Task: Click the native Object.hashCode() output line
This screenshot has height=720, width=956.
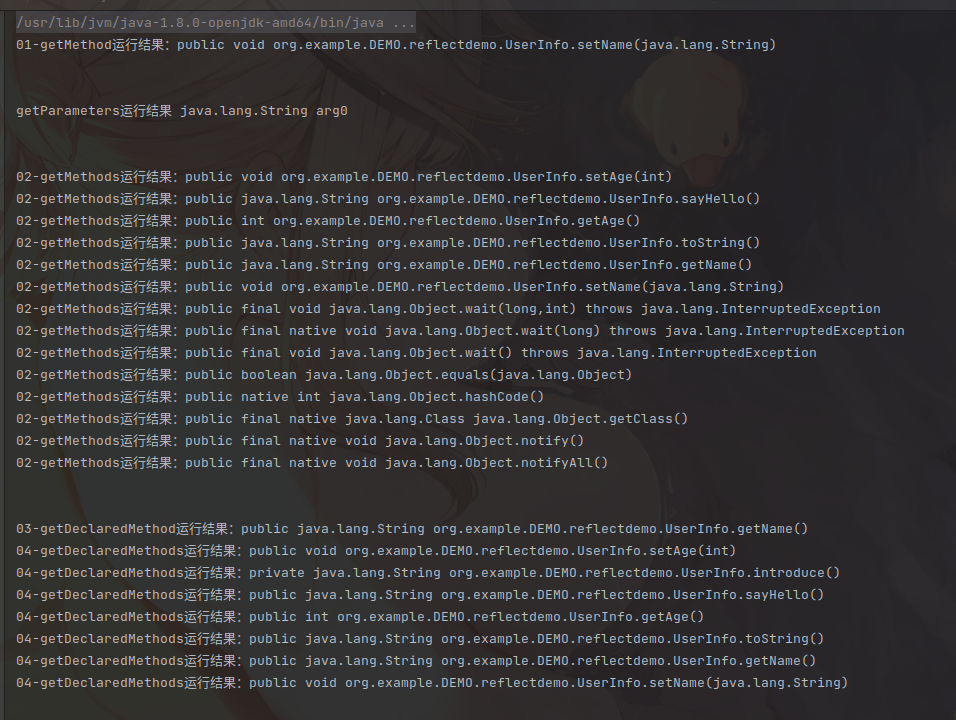Action: point(280,396)
